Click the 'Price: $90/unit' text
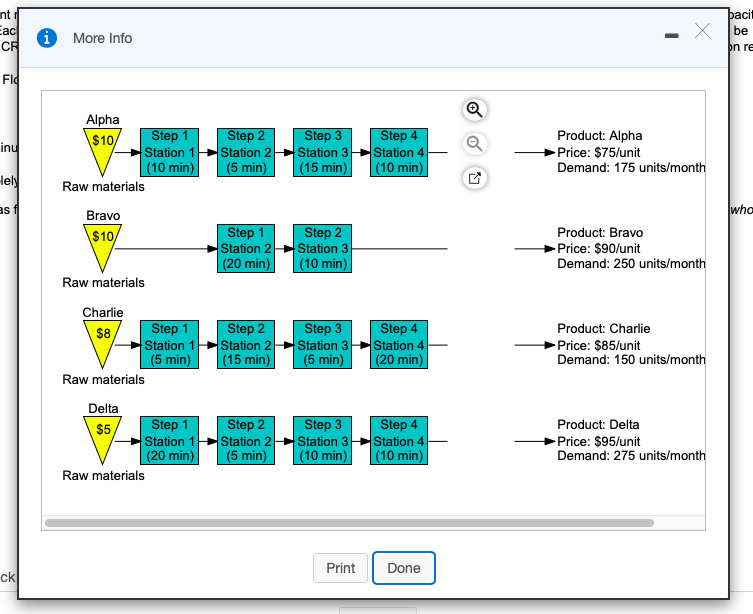Screen dimensions: 753x614 click(x=598, y=249)
